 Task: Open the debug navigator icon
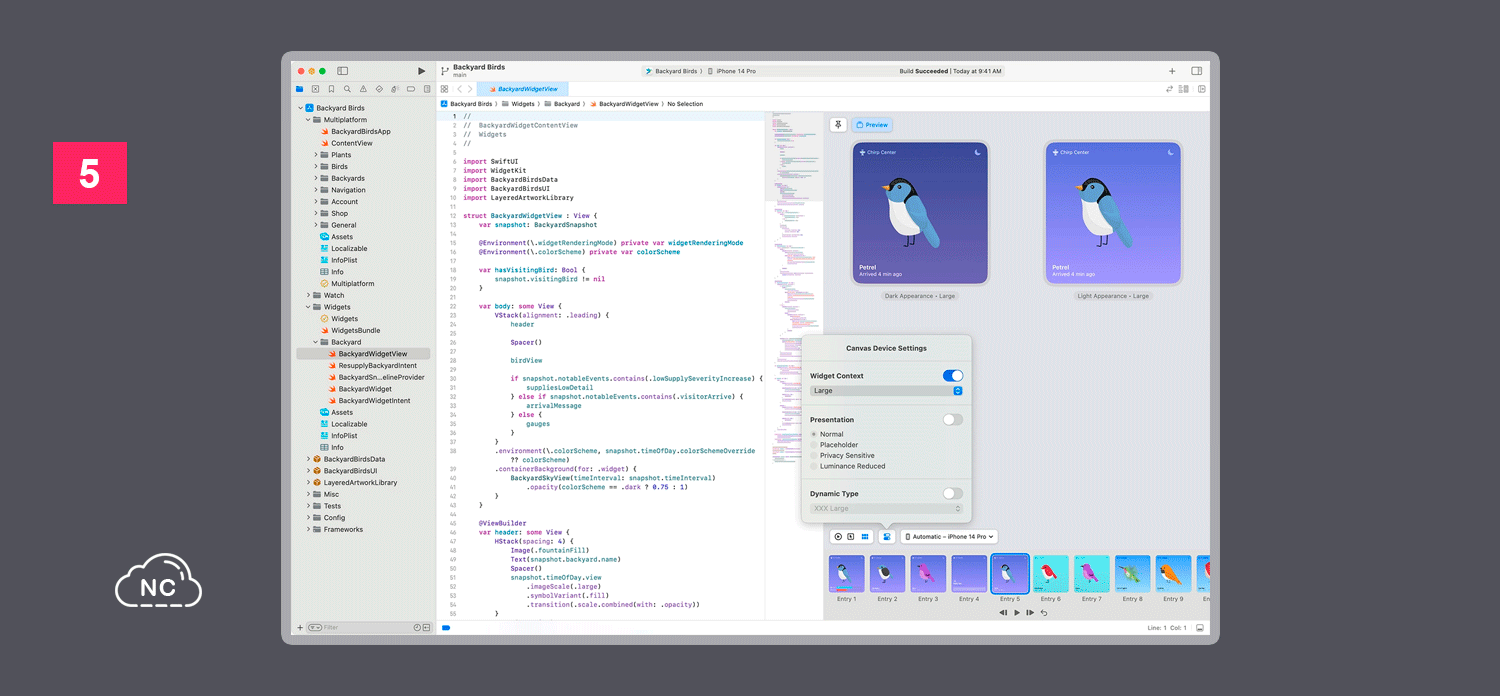(x=395, y=89)
